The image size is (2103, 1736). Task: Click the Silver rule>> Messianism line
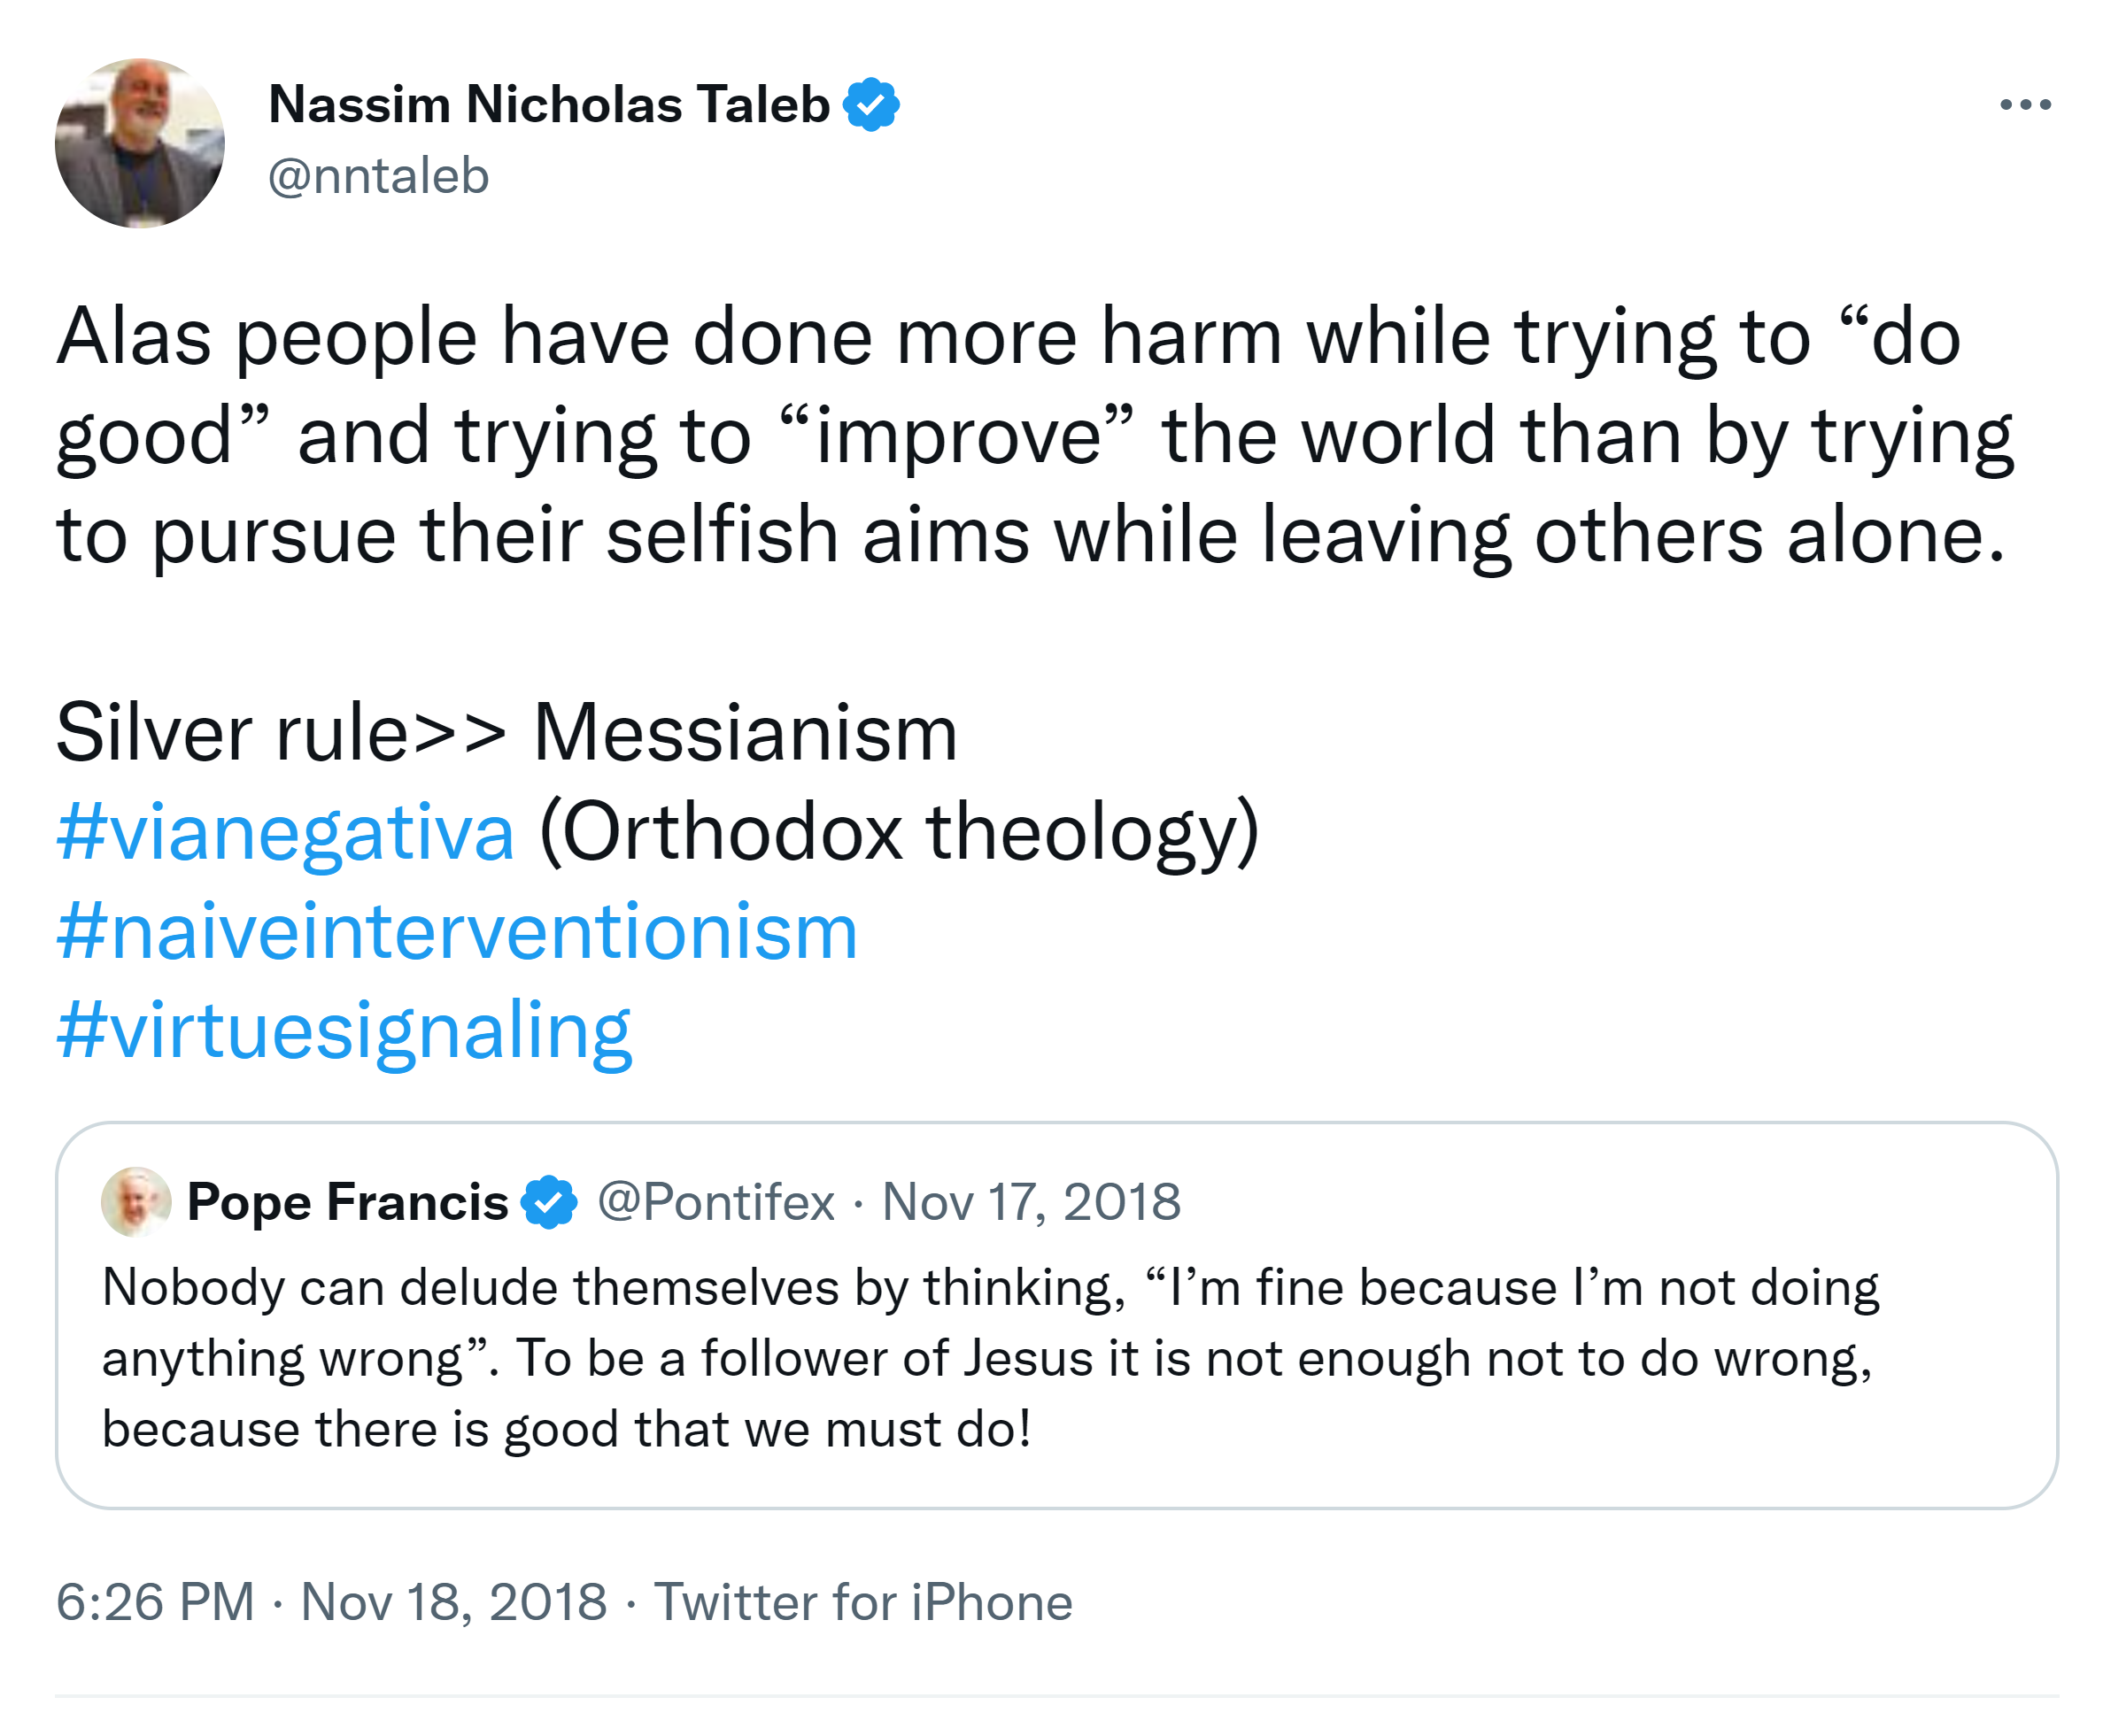[506, 732]
